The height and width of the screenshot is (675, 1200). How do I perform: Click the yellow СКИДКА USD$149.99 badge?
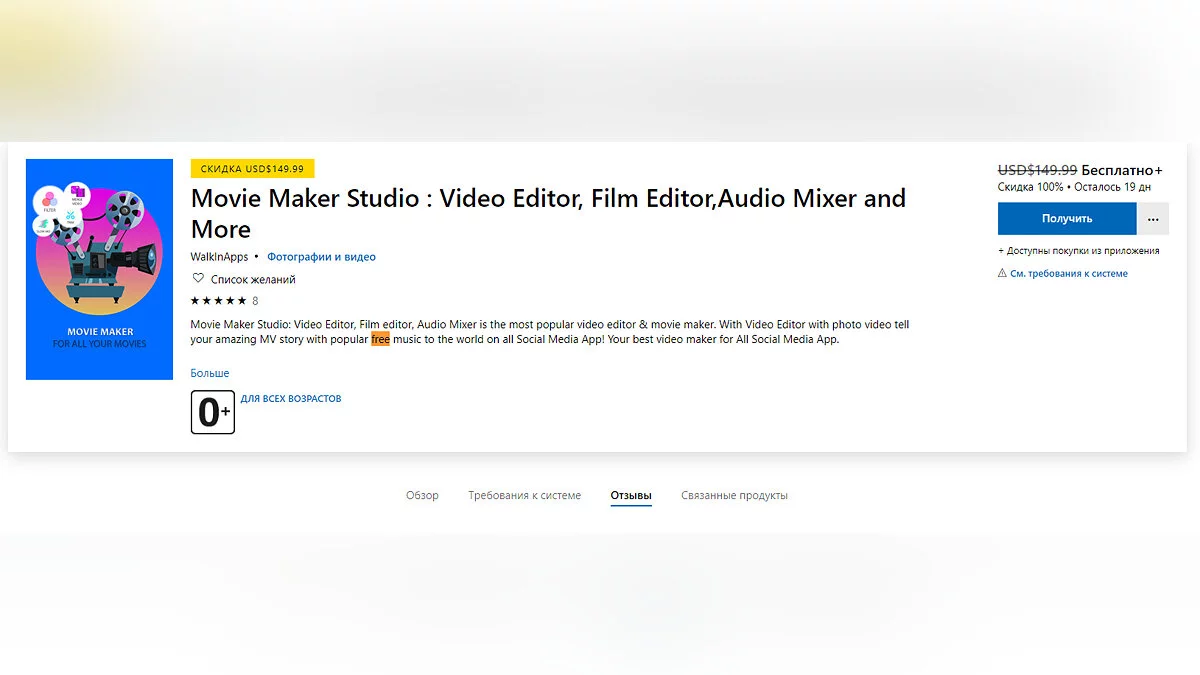tap(252, 169)
